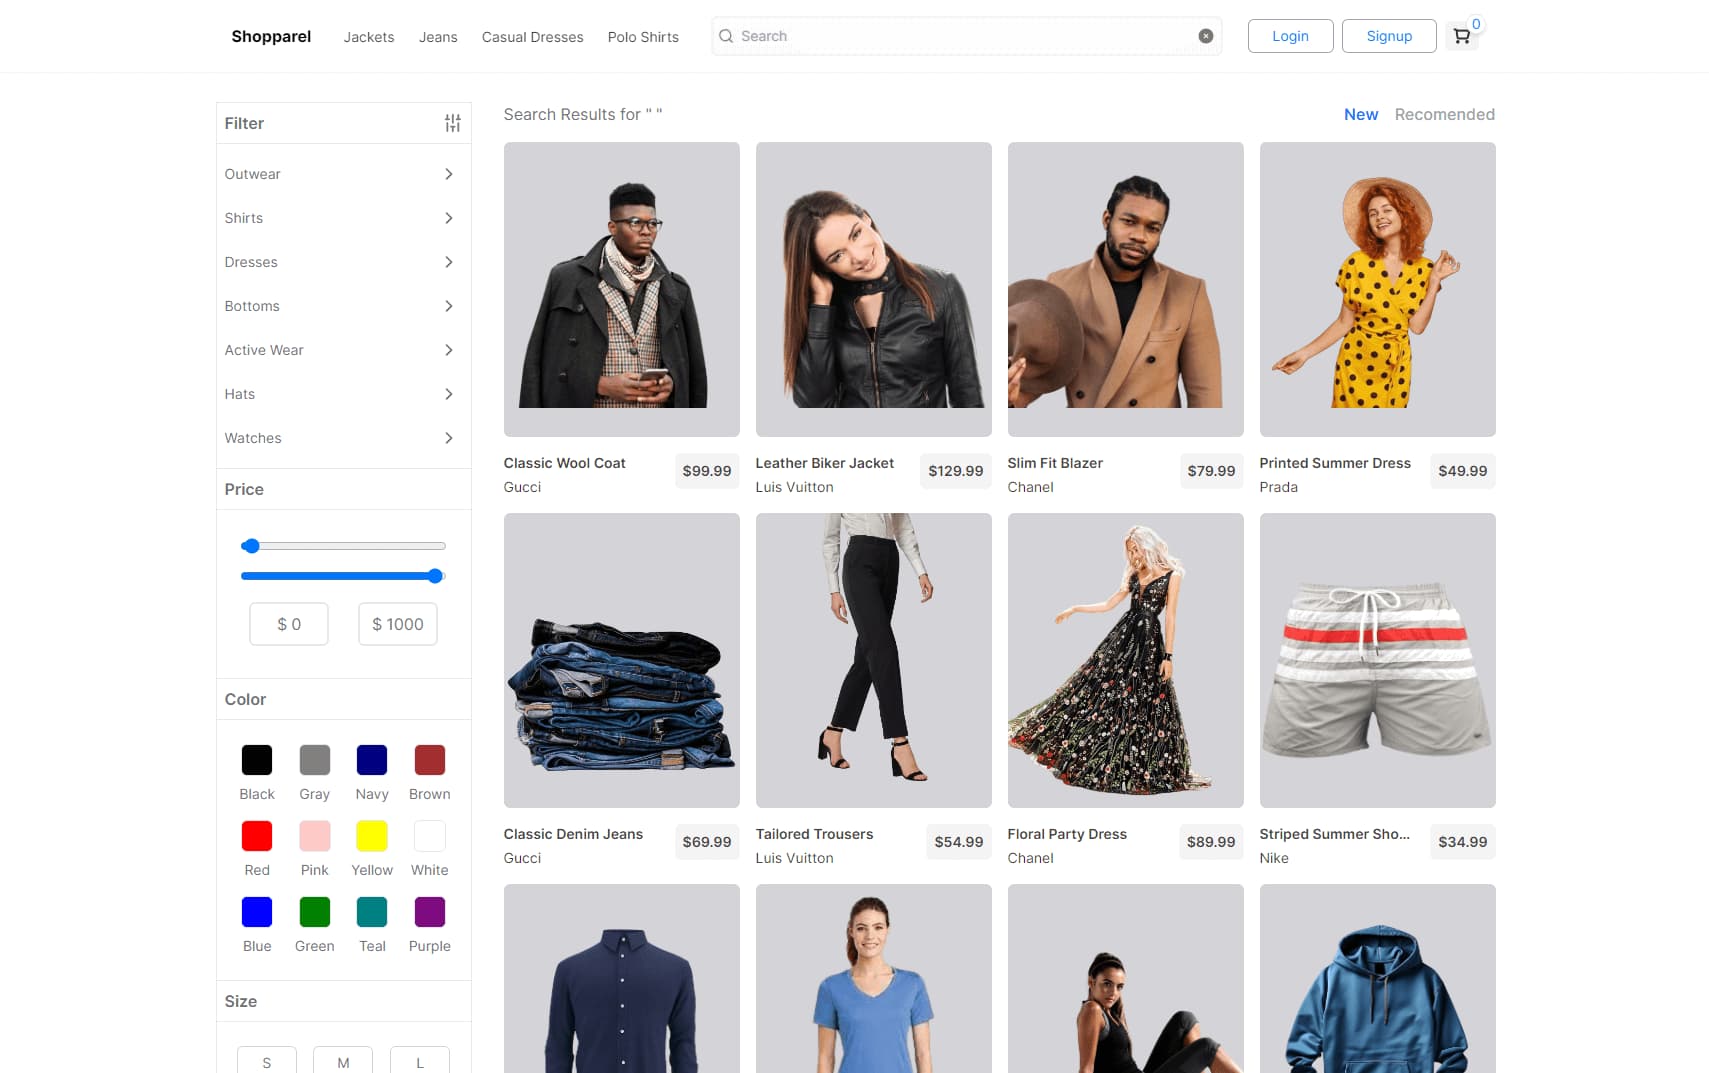
Task: Select the Teal color swatch
Action: 371,912
